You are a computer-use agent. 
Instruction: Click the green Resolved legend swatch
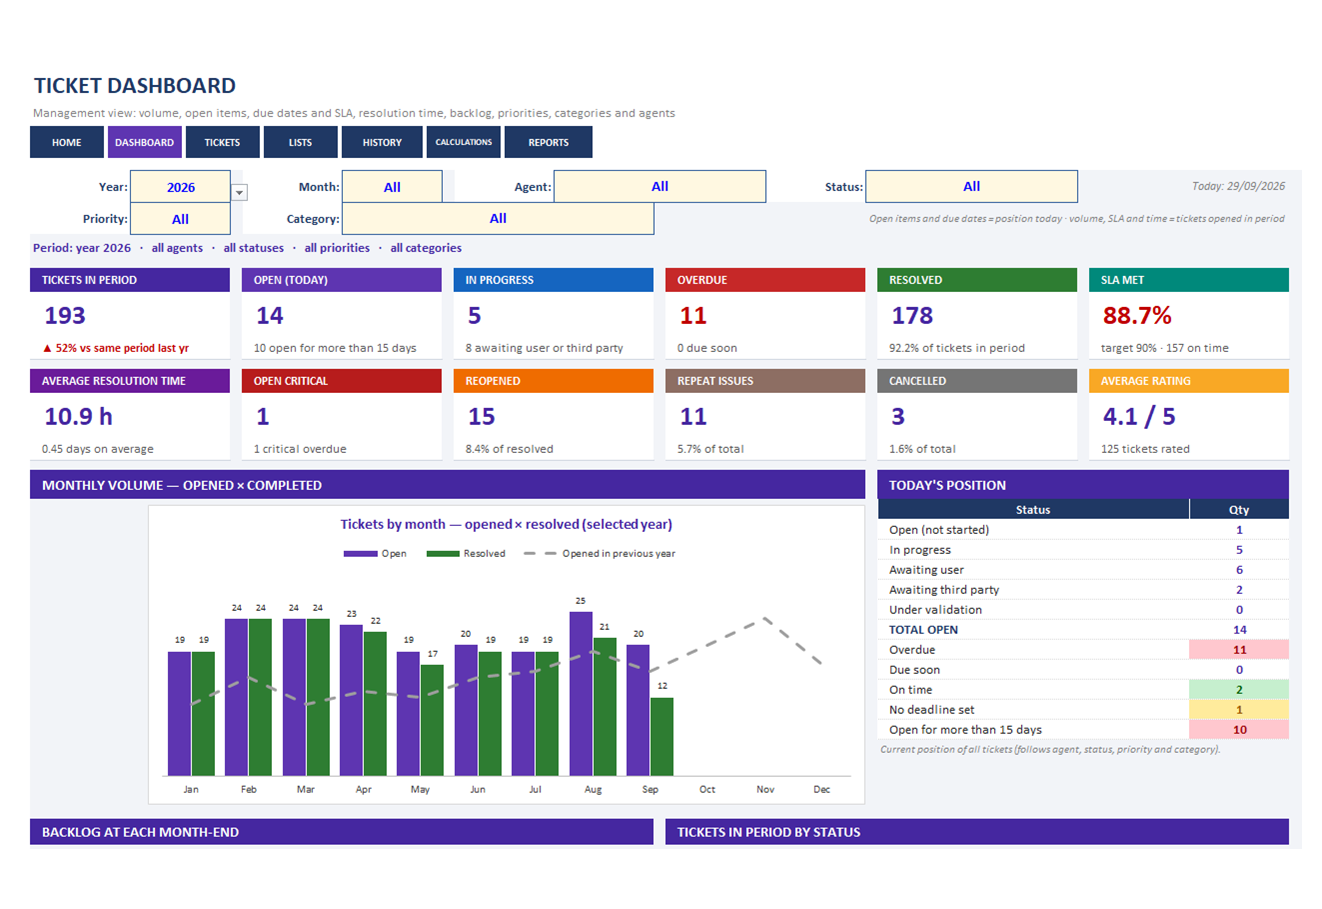point(443,553)
